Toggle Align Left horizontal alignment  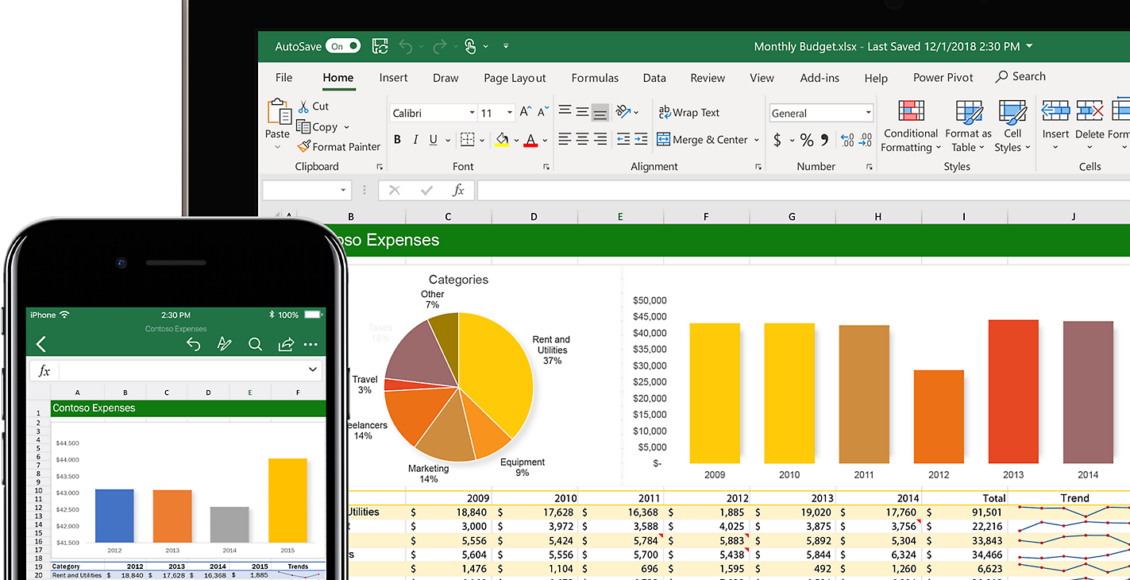565,139
